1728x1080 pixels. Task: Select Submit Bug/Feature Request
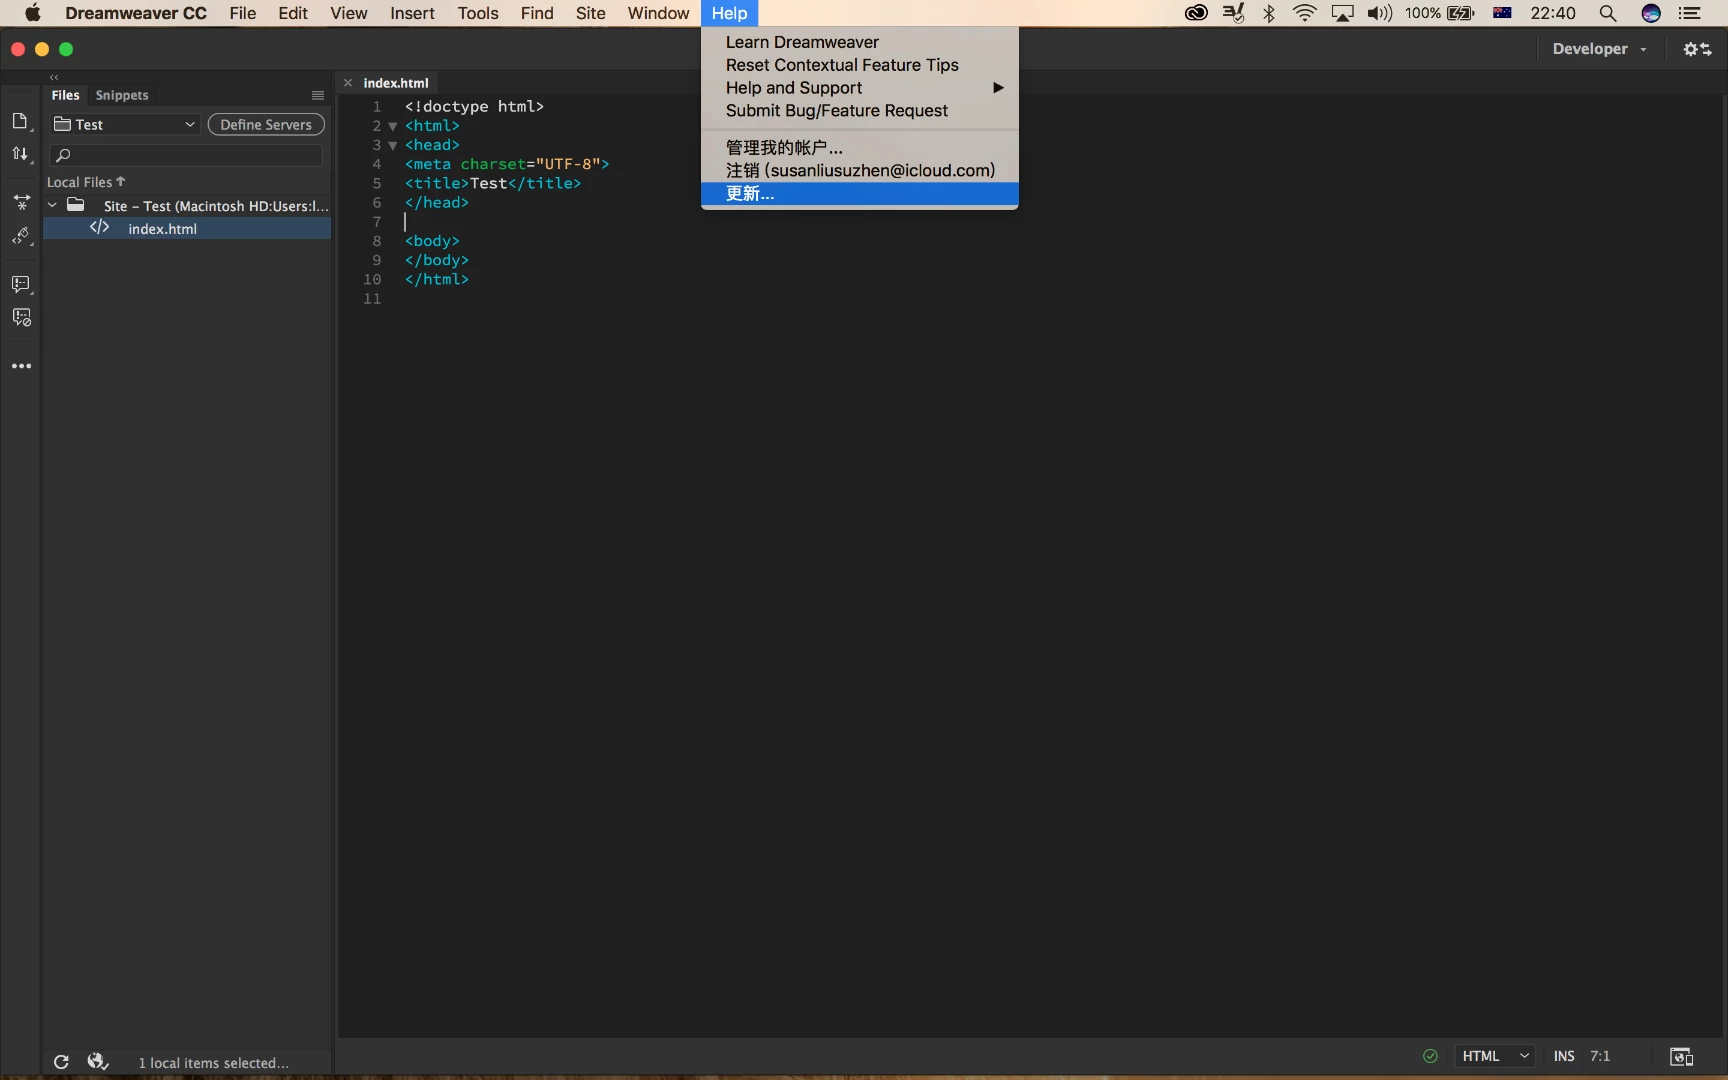[860, 111]
